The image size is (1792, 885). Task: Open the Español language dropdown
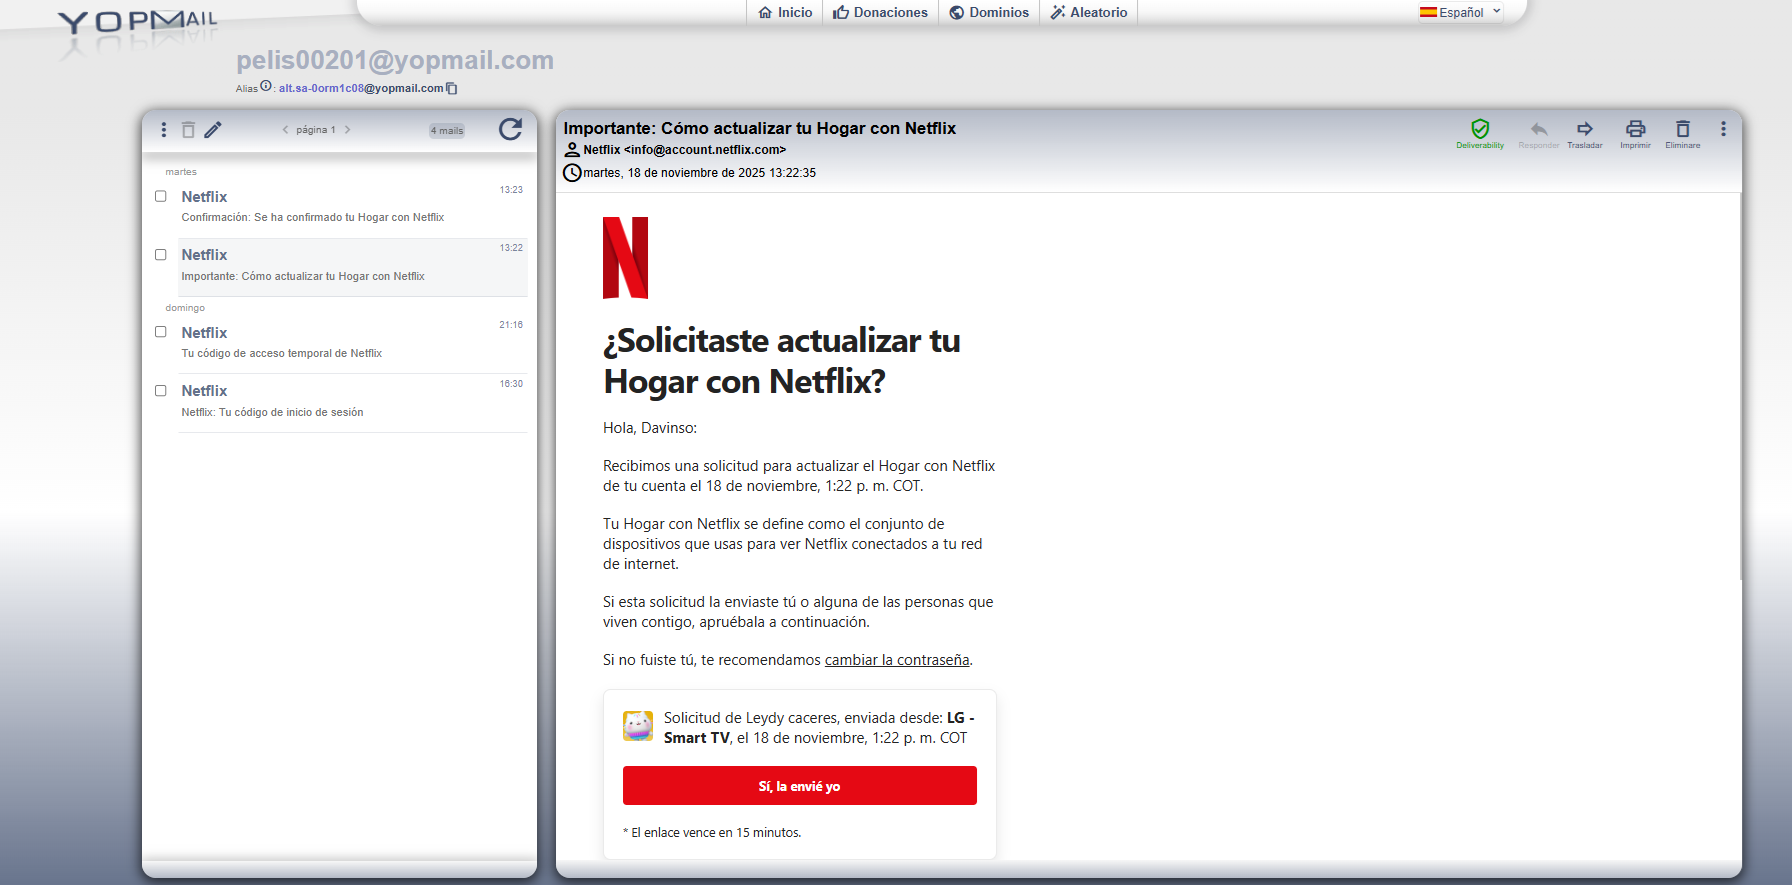click(x=1461, y=12)
